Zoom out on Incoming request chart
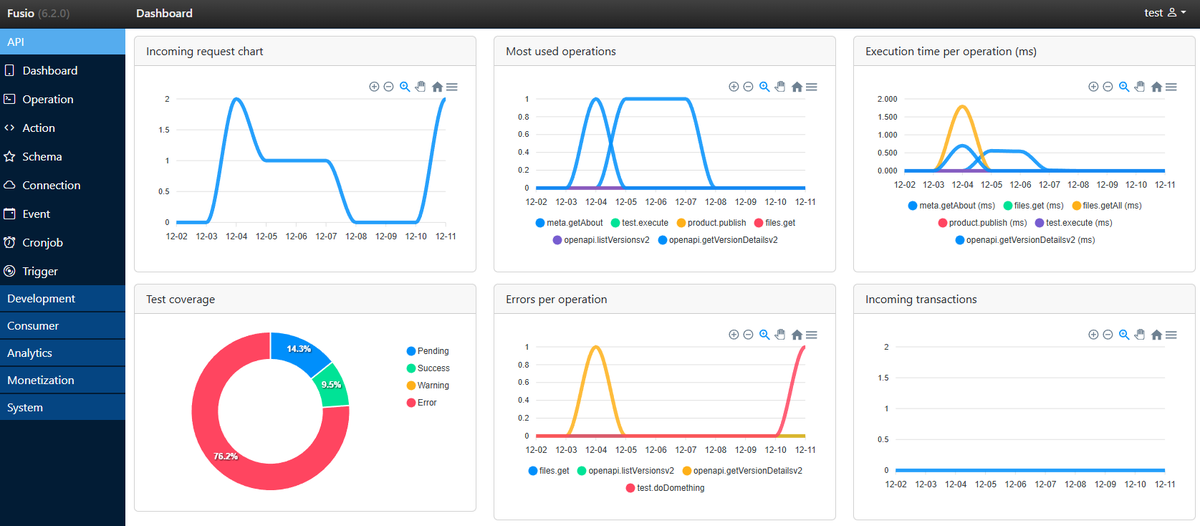1200x526 pixels. click(x=388, y=87)
